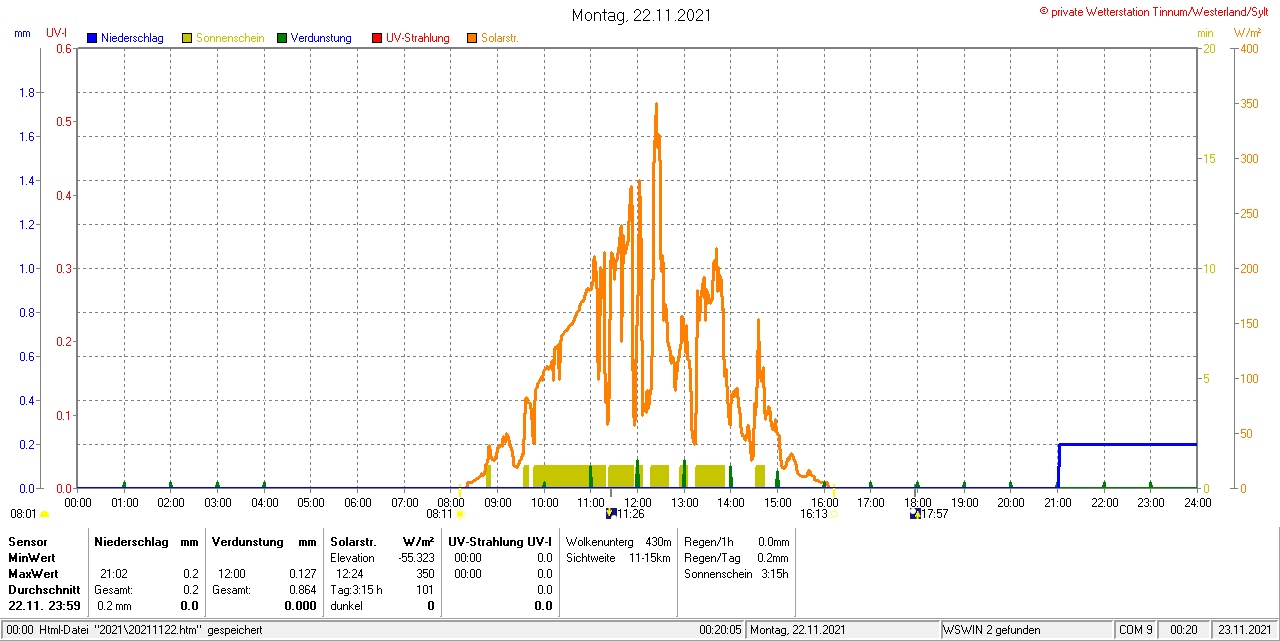Click the moon icon beside 17:57

coord(914,514)
